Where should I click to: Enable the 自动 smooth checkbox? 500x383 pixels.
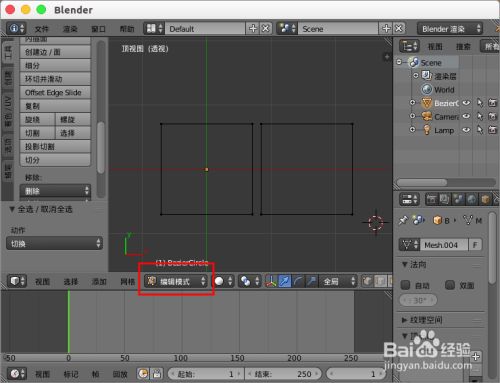click(x=405, y=285)
